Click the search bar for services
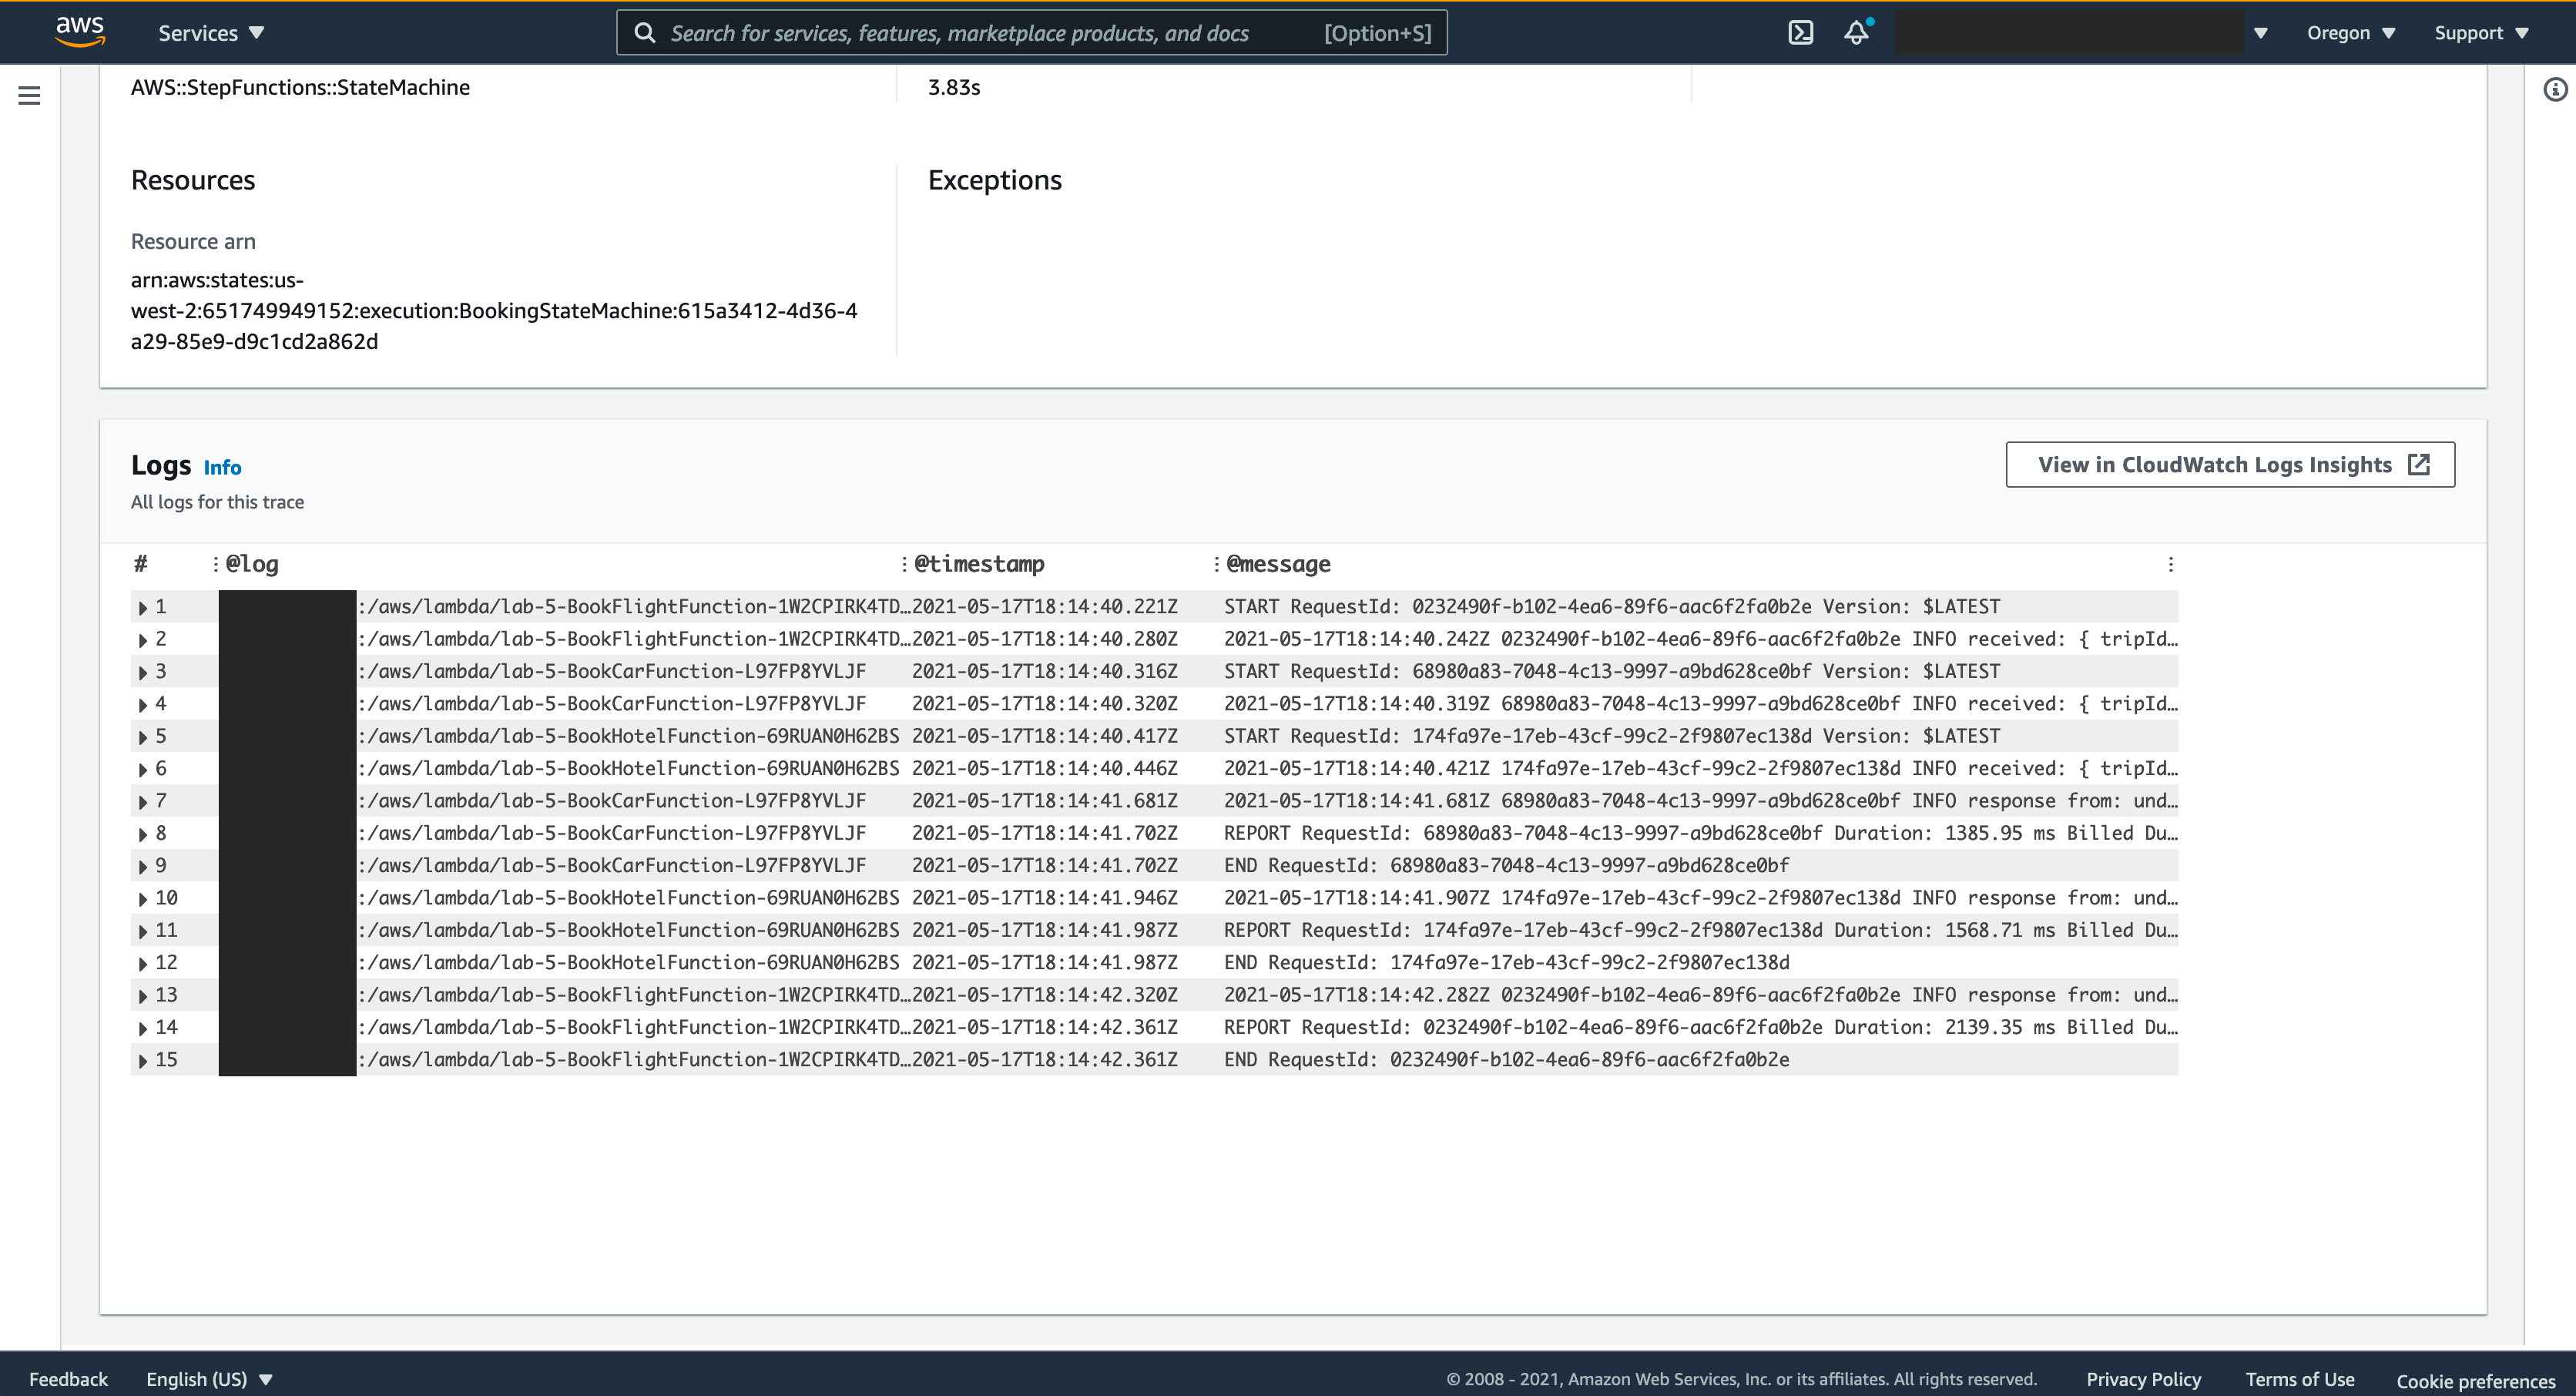Image resolution: width=2576 pixels, height=1396 pixels. pos(1031,33)
